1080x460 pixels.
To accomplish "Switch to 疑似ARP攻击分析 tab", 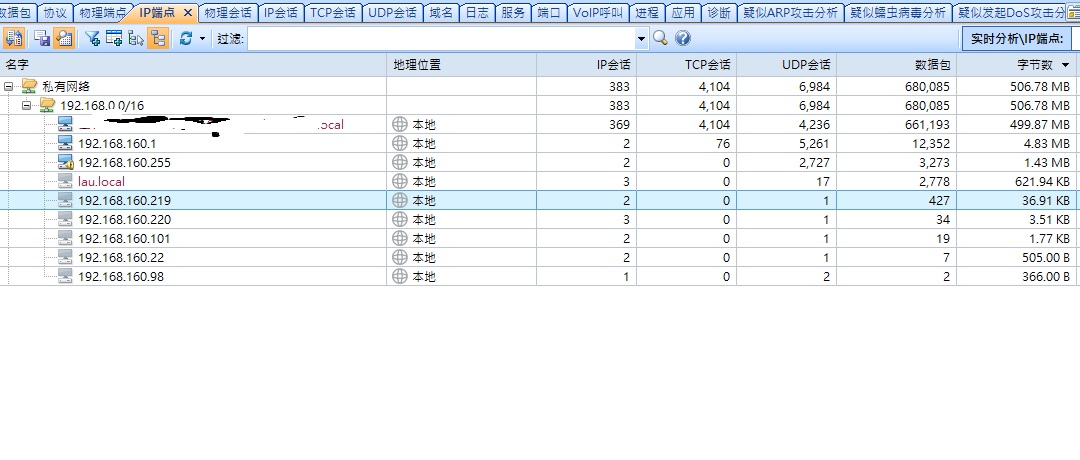I will click(x=790, y=12).
